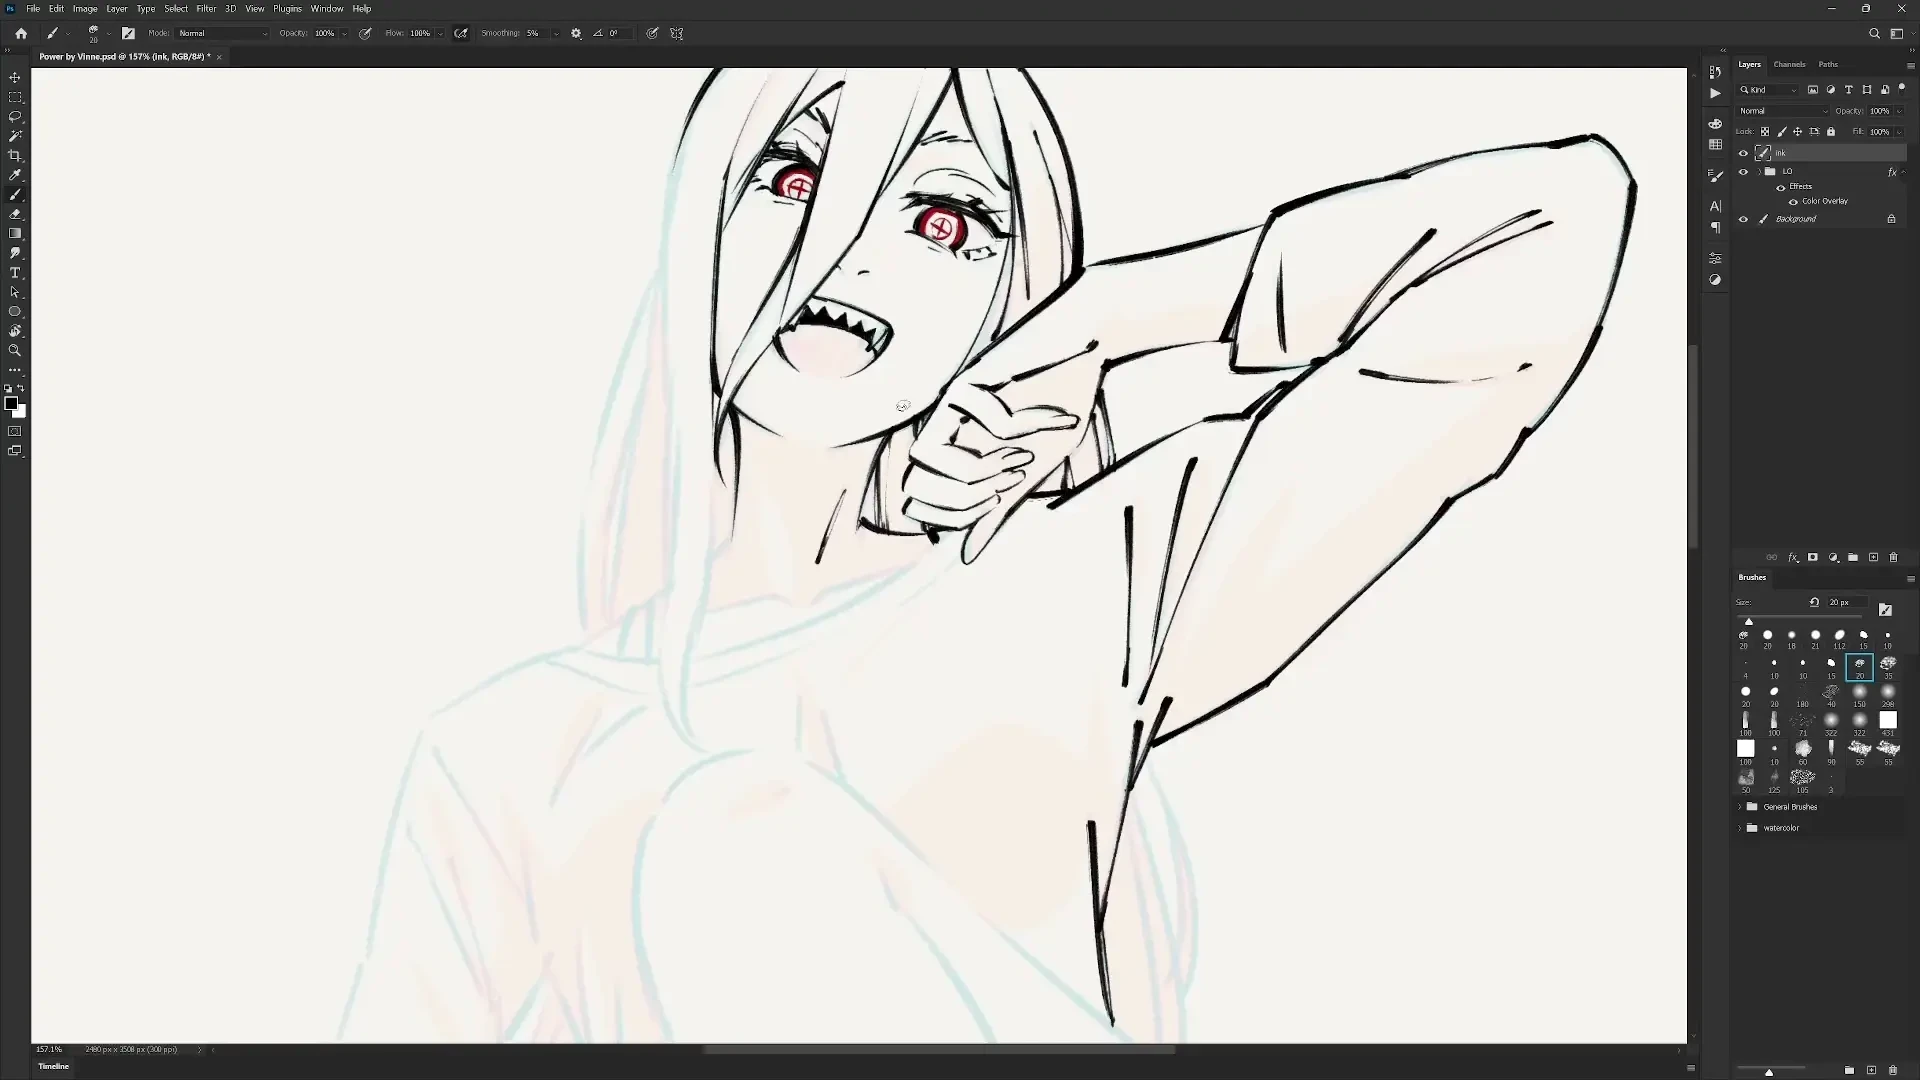Toggle airbrush-style build-up
1920x1080 pixels.
pyautogui.click(x=461, y=33)
